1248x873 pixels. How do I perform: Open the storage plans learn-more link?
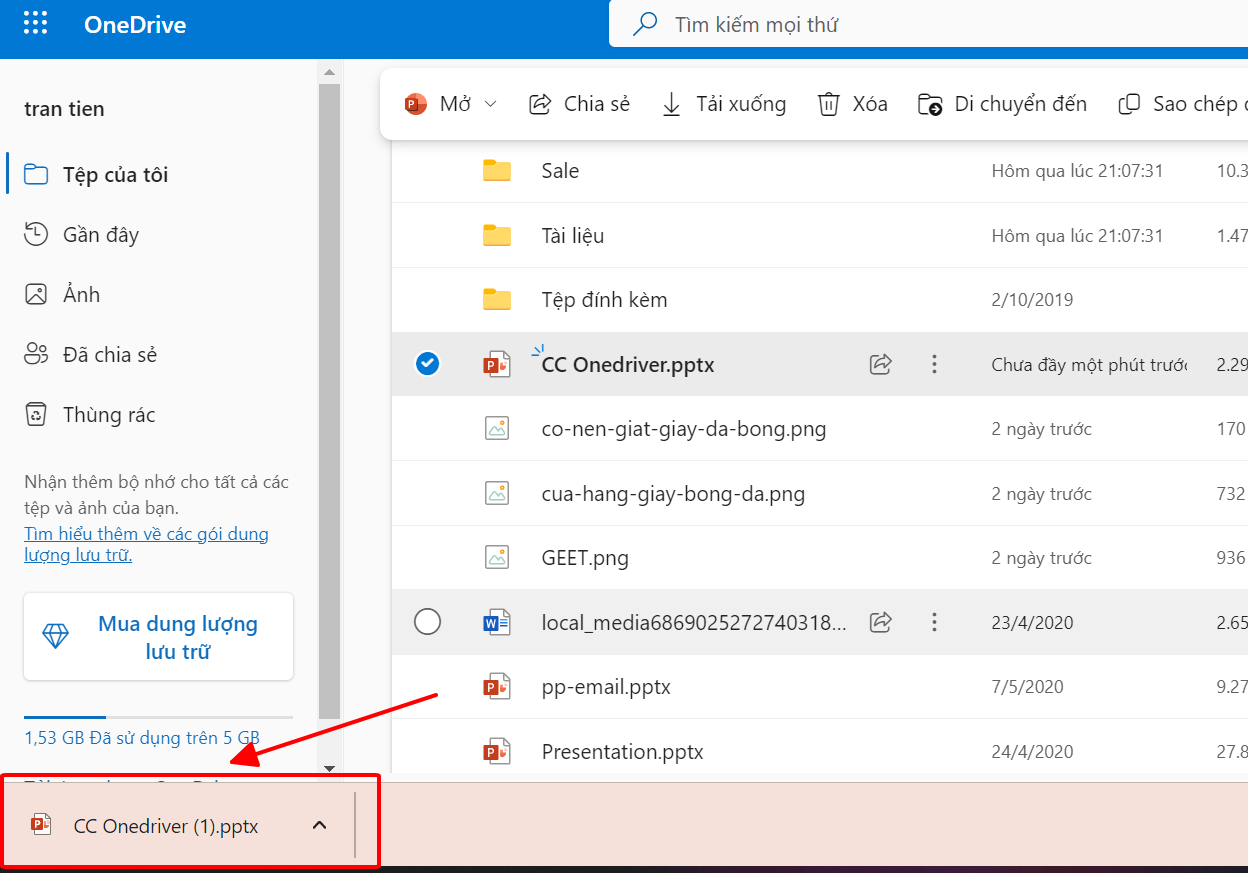[146, 544]
